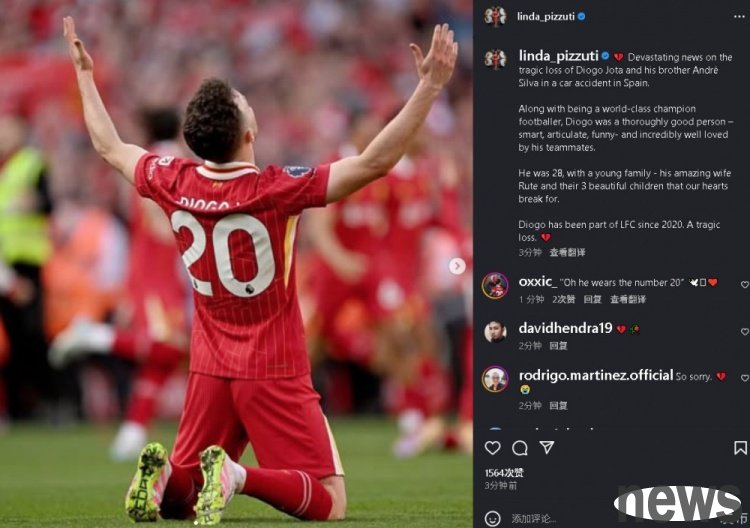This screenshot has height=528, width=750.
Task: Share post via paper plane icon
Action: click(x=547, y=447)
